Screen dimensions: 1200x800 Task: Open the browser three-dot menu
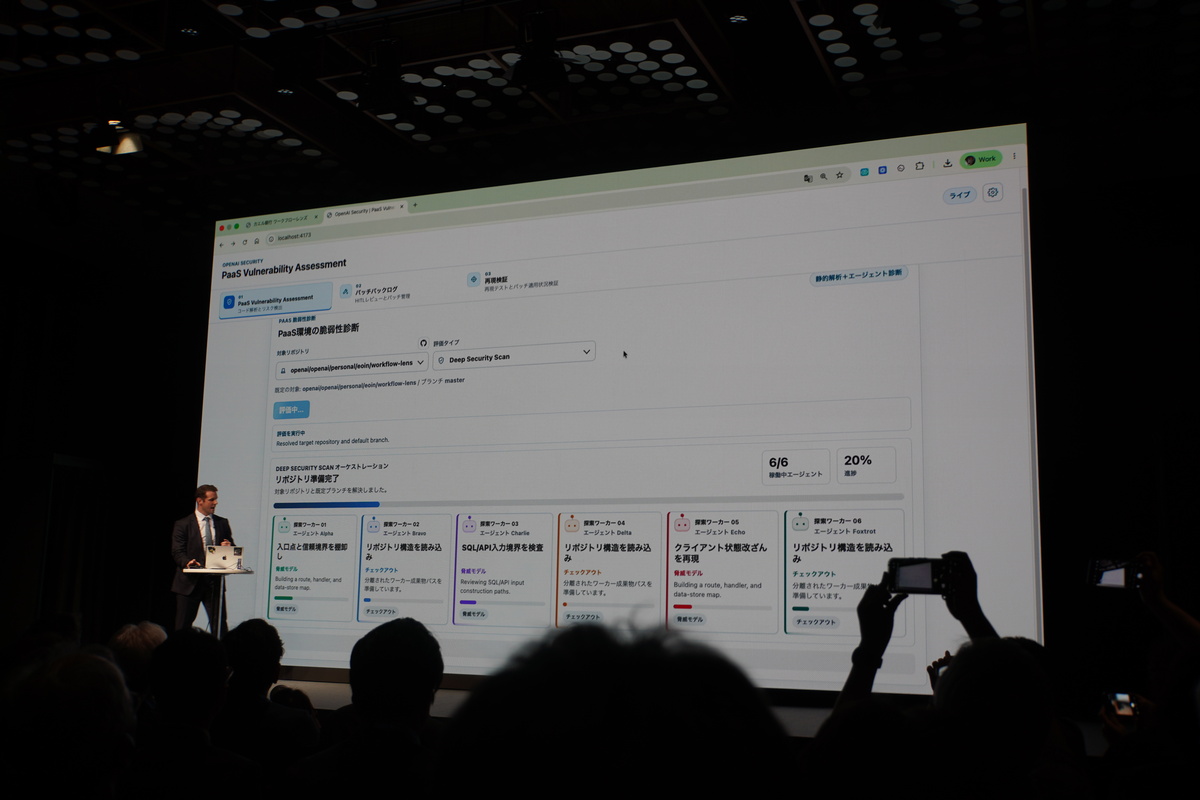point(1014,156)
